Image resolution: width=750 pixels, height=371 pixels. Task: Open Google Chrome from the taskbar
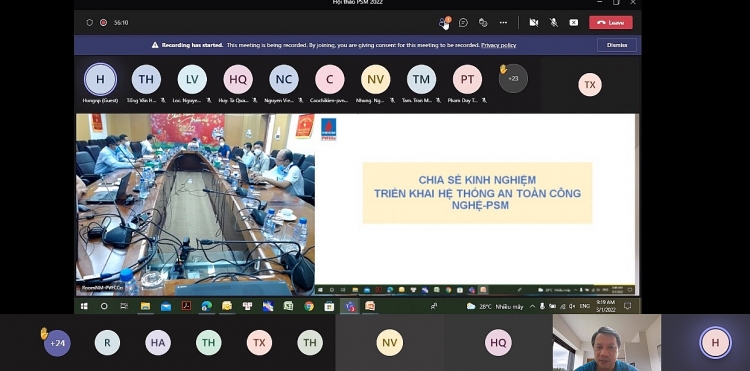coord(309,306)
